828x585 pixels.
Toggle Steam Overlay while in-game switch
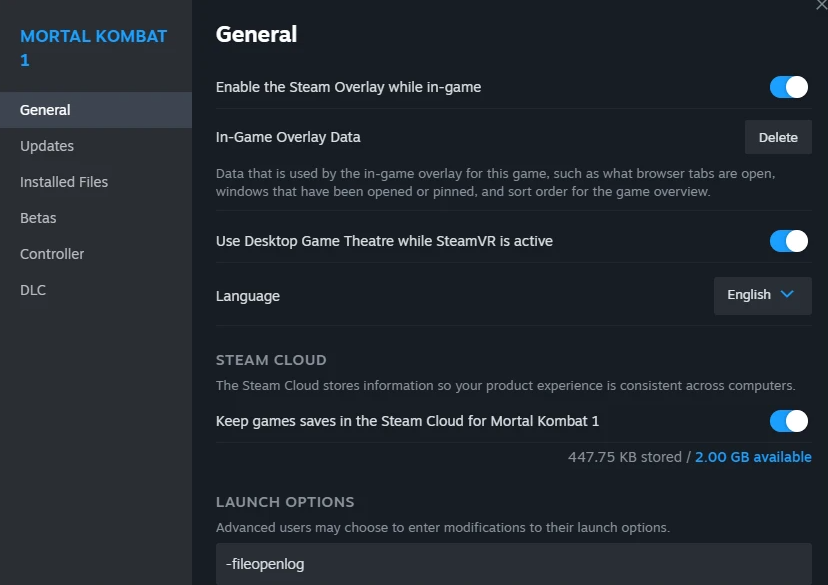[x=788, y=87]
